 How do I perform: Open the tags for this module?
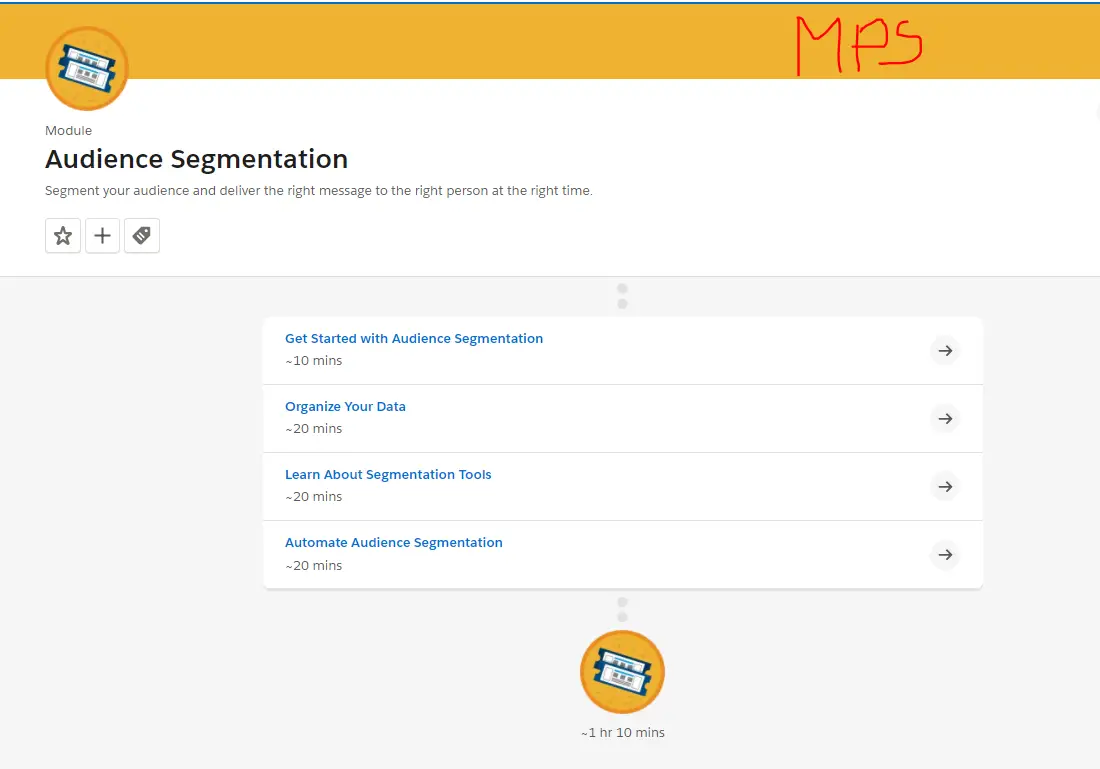[x=142, y=235]
